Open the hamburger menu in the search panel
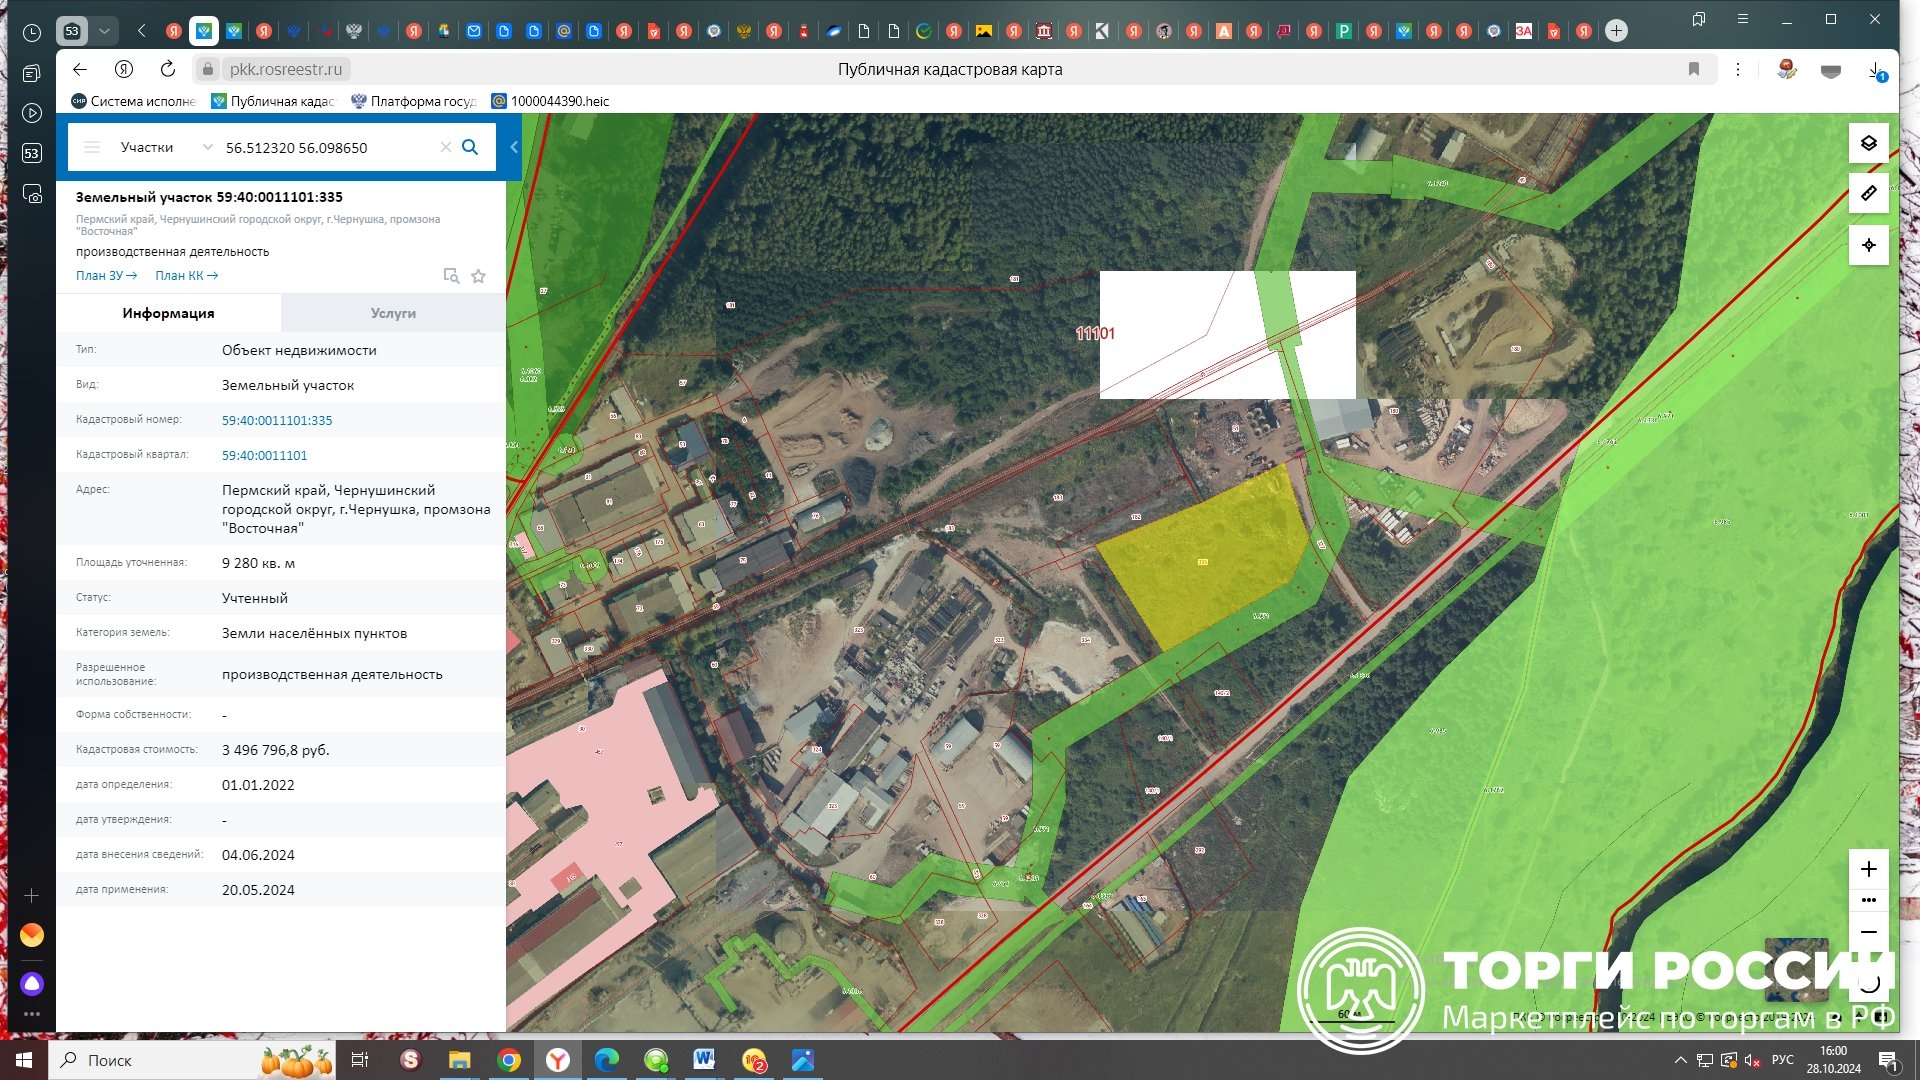Screen dimensions: 1920x1080 coord(92,147)
